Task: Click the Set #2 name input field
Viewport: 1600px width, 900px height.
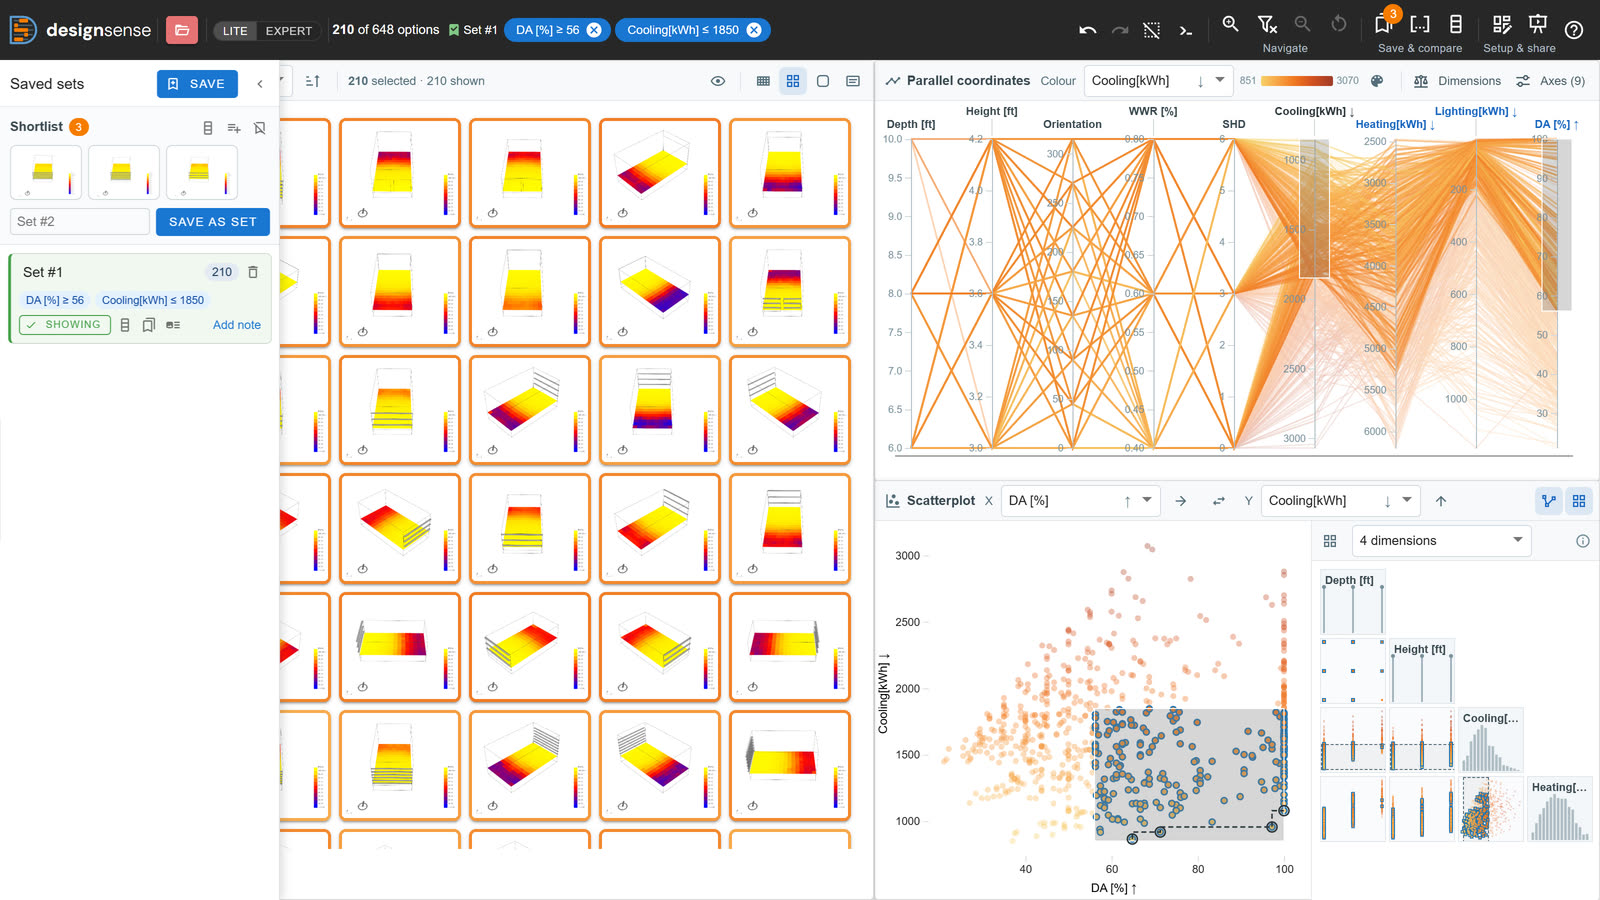Action: tap(80, 222)
